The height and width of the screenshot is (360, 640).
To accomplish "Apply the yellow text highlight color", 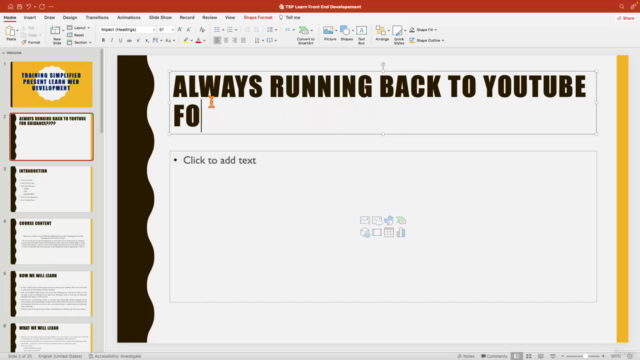I will point(186,40).
